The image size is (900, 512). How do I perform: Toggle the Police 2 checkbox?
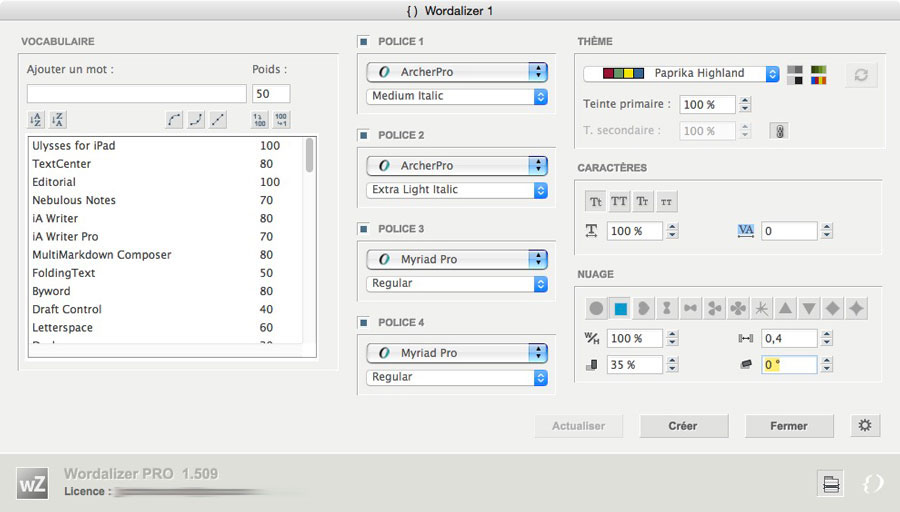click(x=363, y=135)
